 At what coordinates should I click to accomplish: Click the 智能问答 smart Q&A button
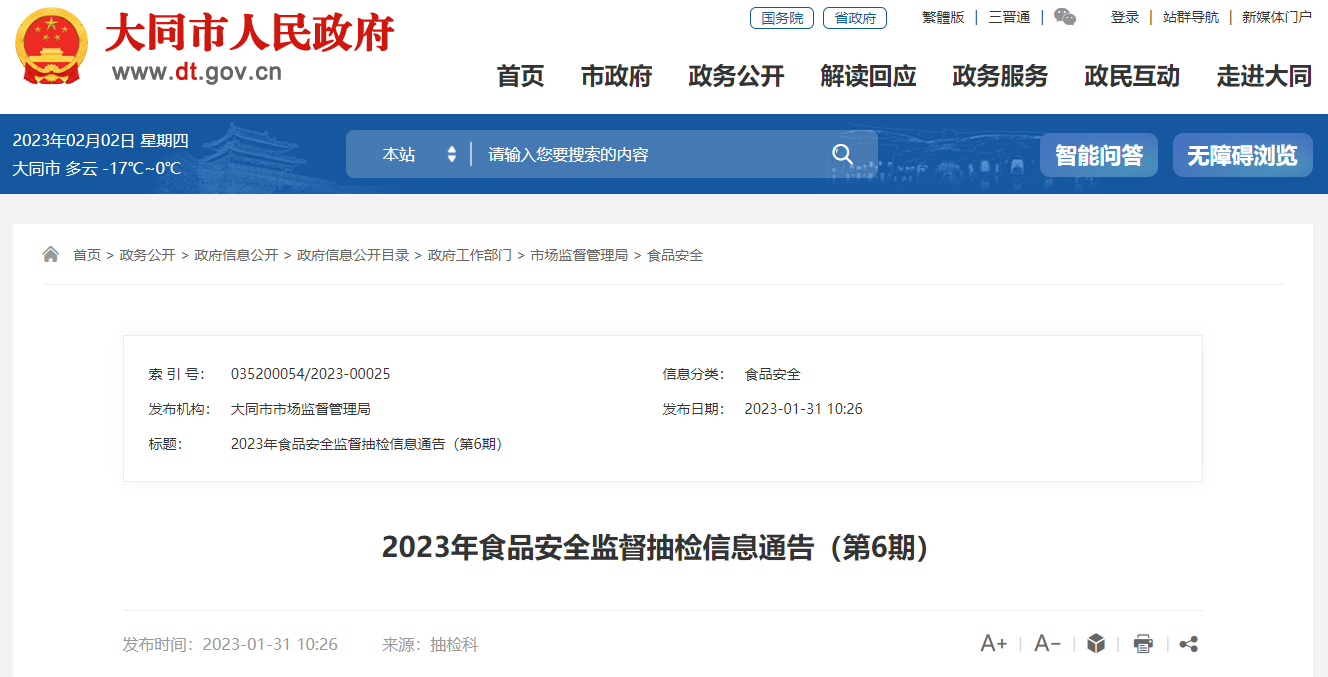(x=1098, y=155)
